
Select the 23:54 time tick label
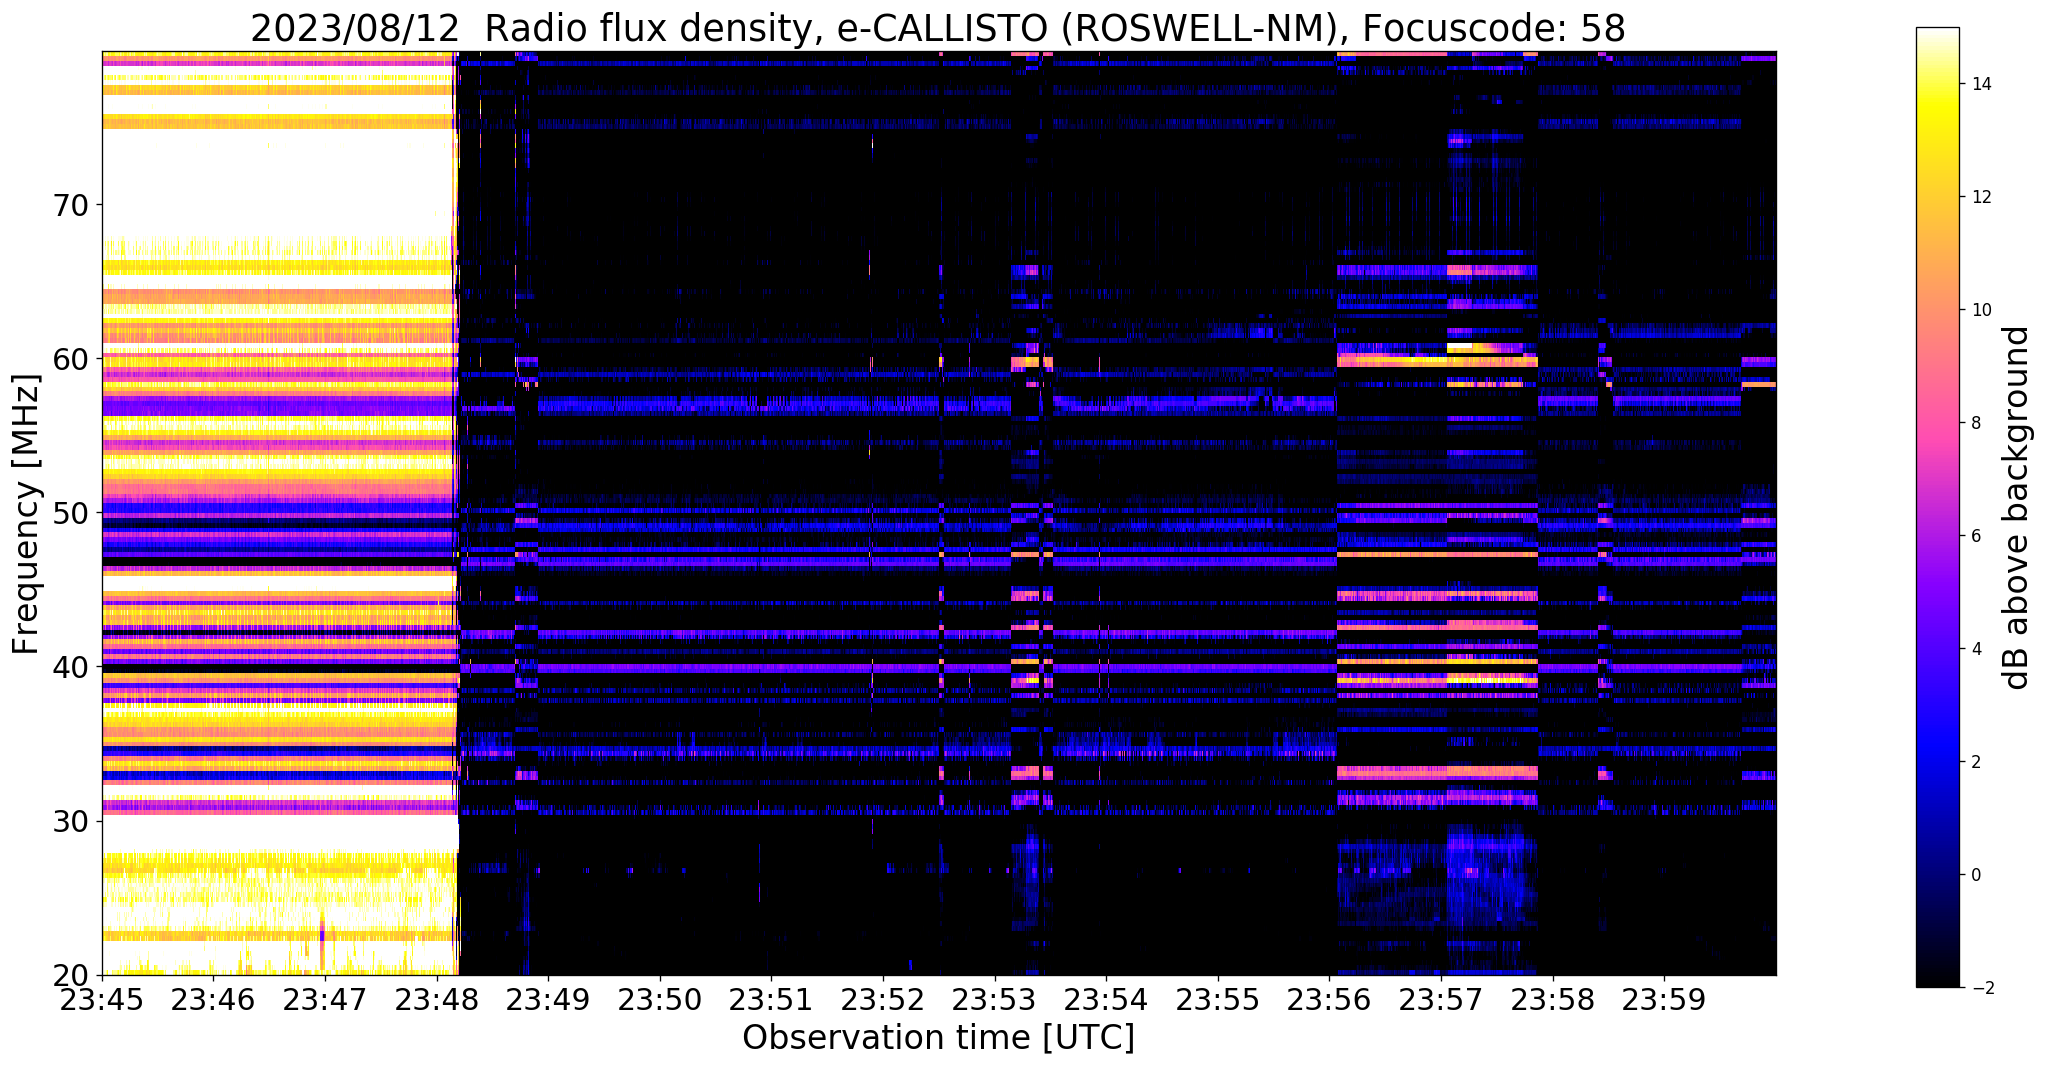click(1106, 999)
